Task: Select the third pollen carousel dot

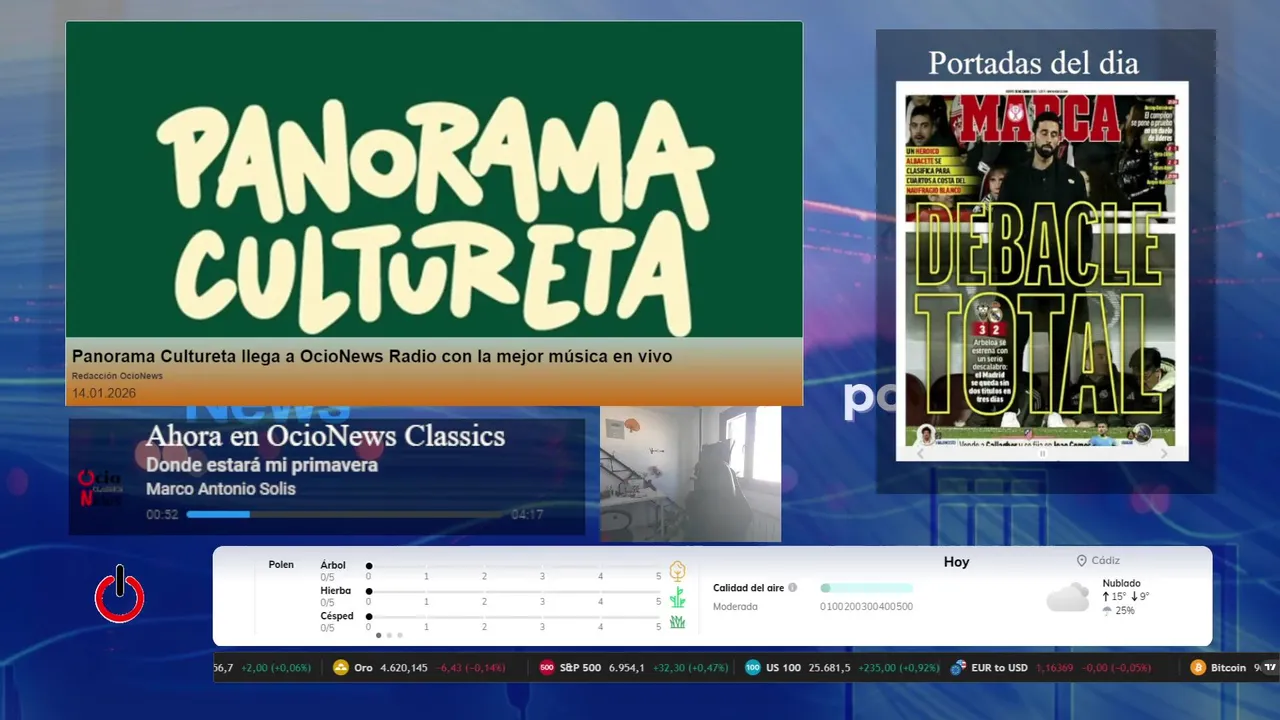Action: coord(400,635)
